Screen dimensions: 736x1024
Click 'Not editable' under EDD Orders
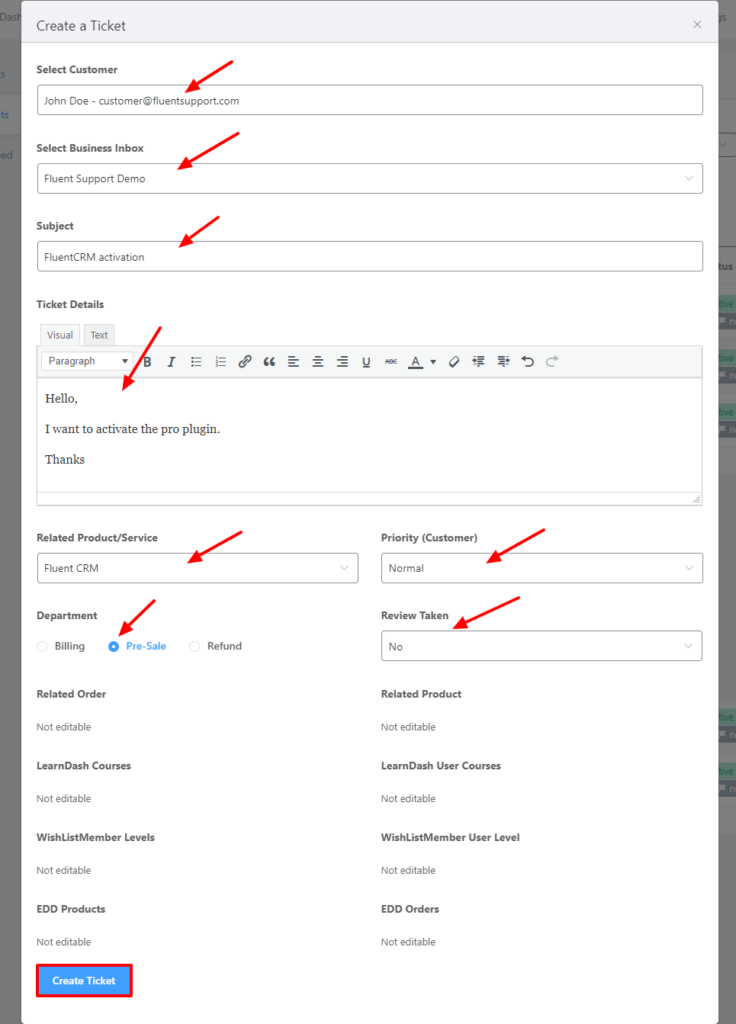pyautogui.click(x=408, y=942)
